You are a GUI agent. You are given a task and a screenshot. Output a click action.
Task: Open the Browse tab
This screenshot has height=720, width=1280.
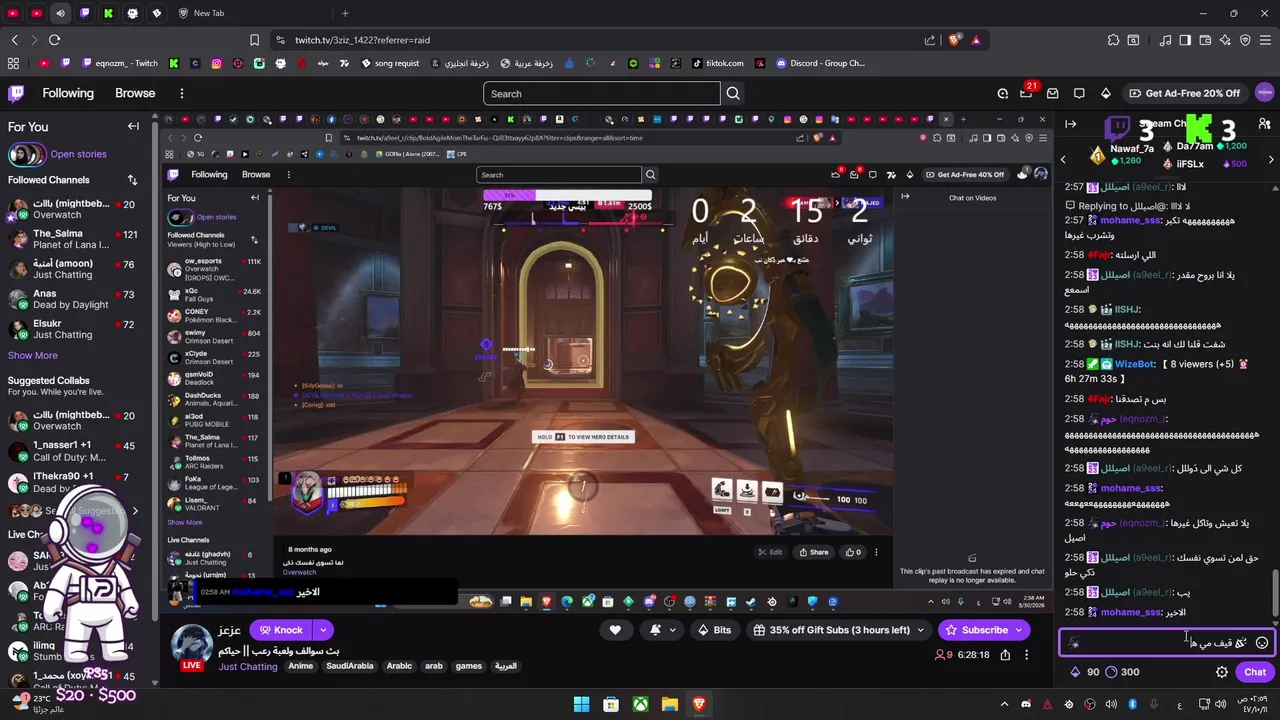point(135,93)
